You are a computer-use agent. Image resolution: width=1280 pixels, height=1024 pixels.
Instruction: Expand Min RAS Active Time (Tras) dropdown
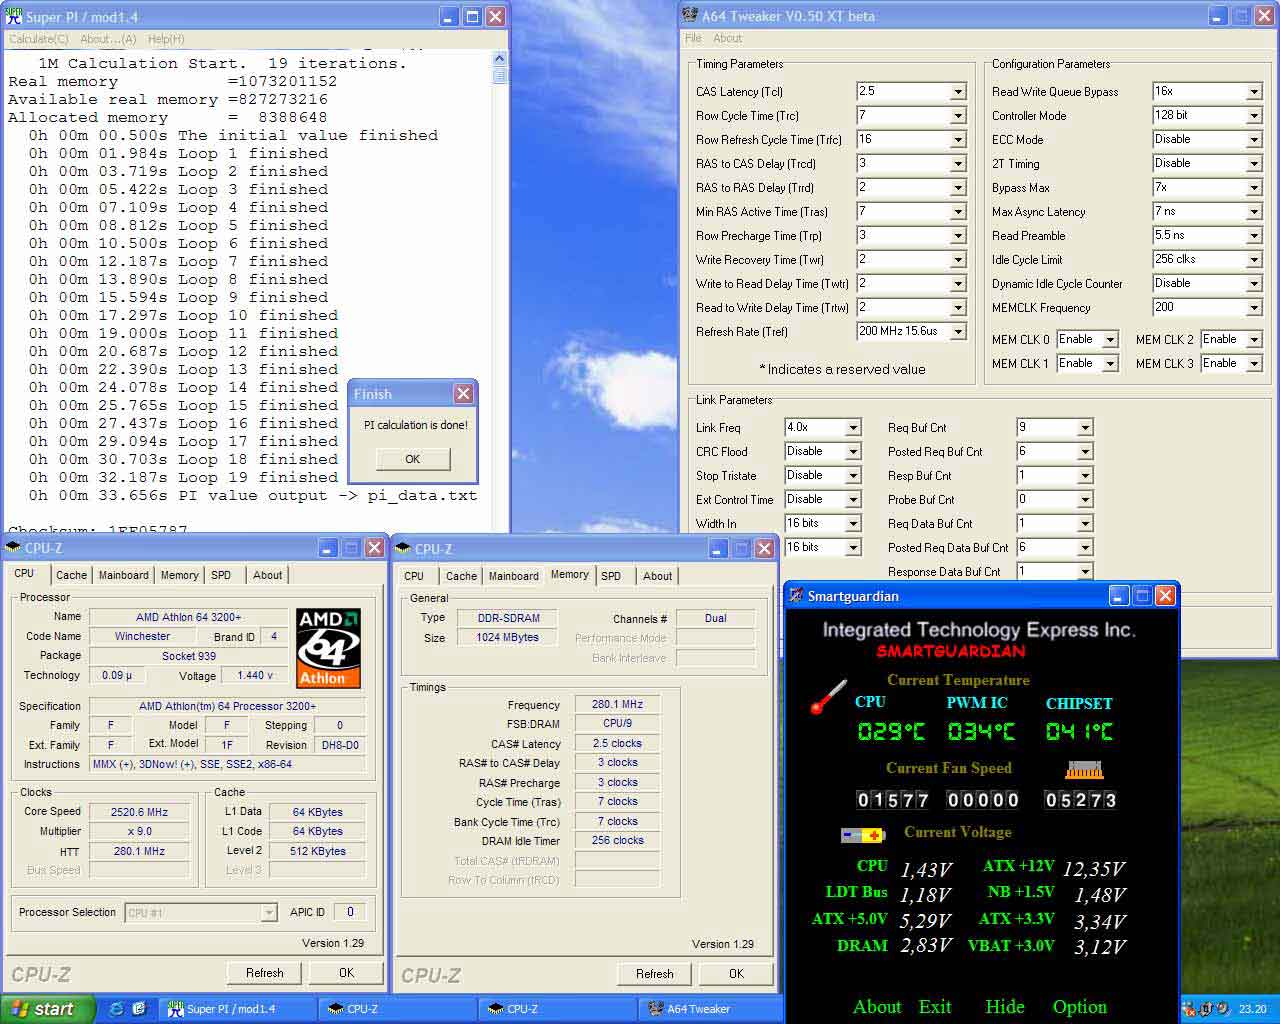click(957, 211)
